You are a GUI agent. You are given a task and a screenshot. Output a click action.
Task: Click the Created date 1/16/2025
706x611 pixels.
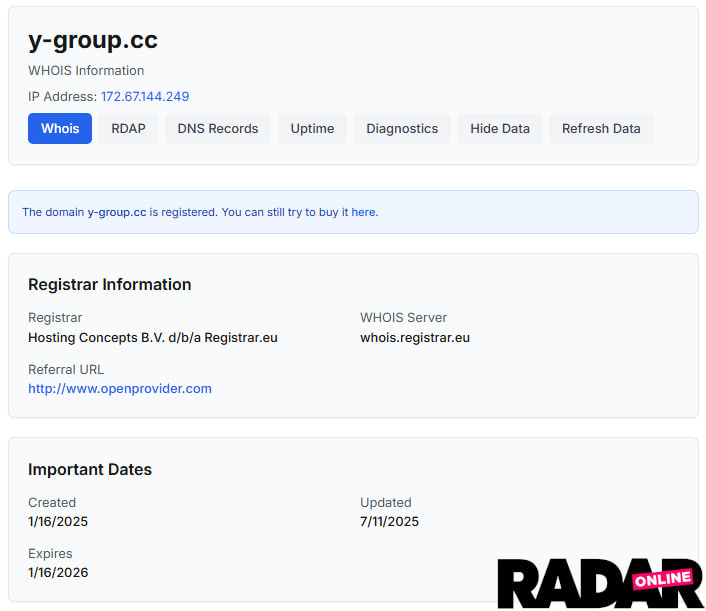tap(58, 521)
